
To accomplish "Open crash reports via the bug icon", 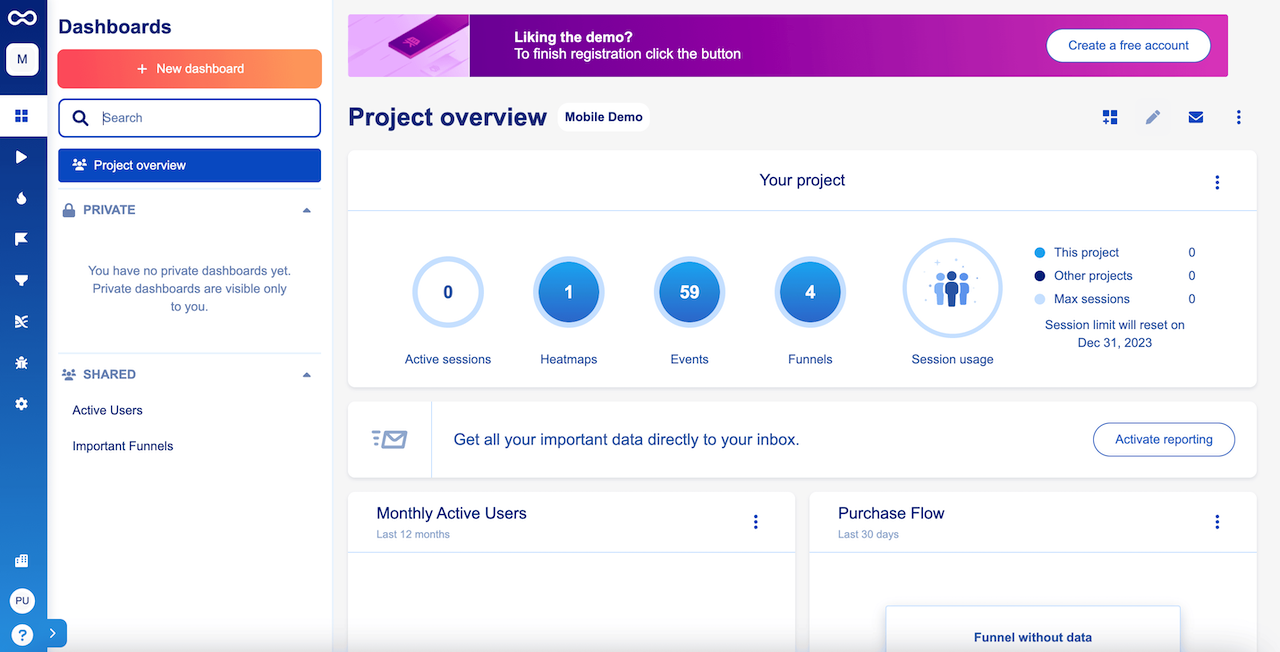I will [22, 362].
